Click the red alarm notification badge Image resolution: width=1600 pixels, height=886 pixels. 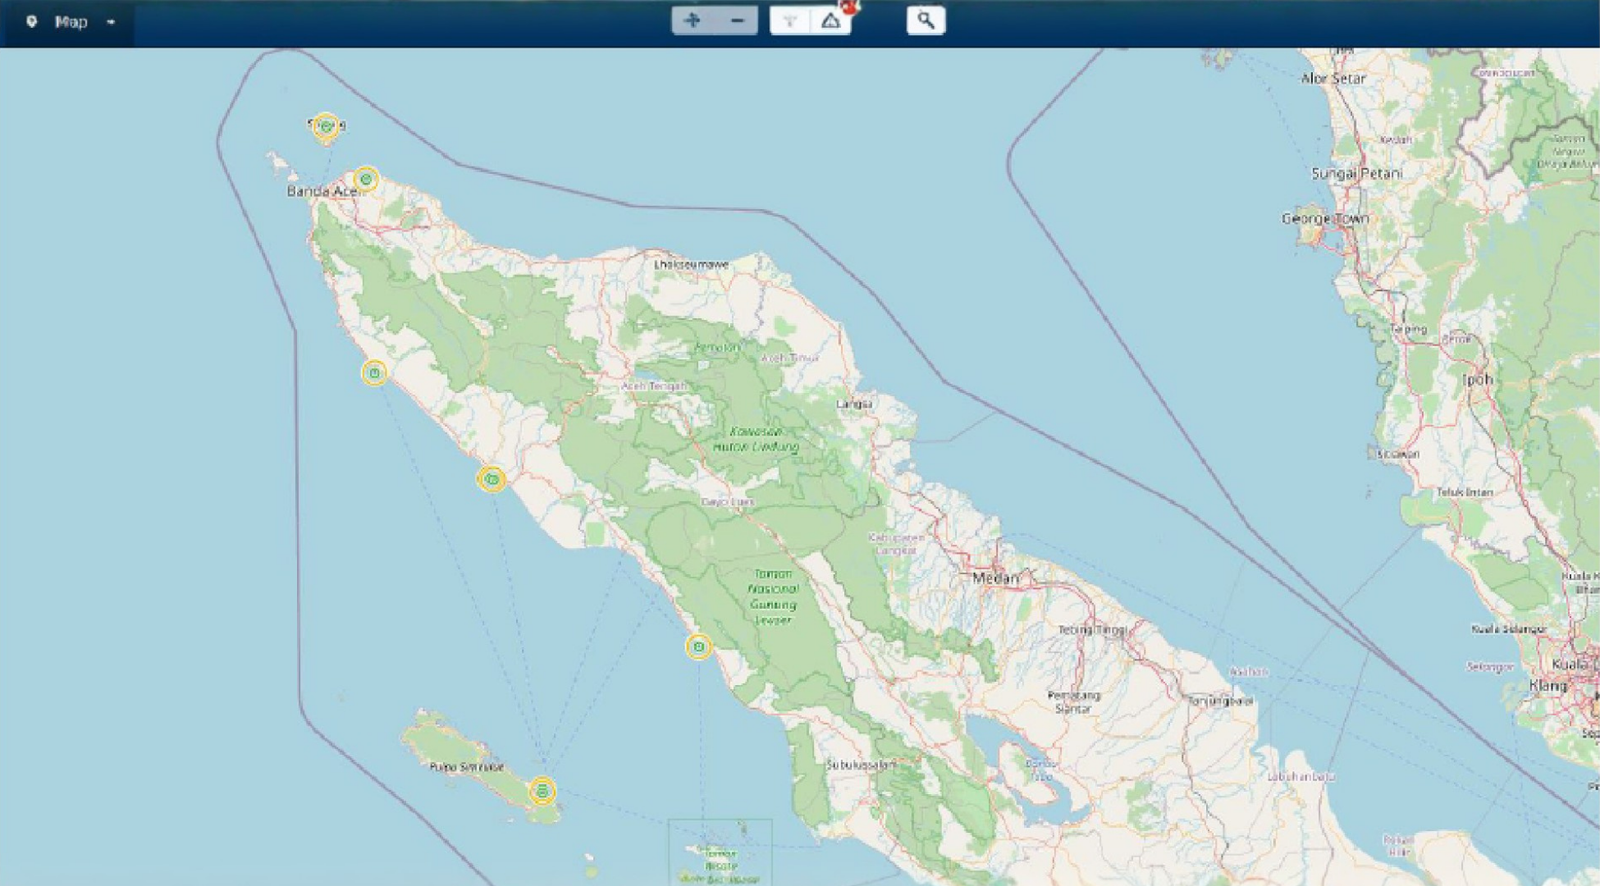(849, 6)
